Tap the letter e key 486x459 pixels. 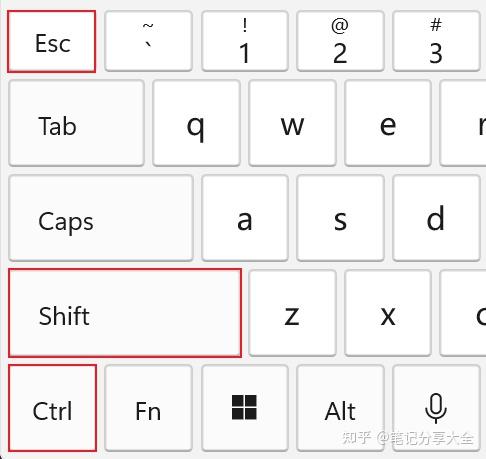coord(388,123)
